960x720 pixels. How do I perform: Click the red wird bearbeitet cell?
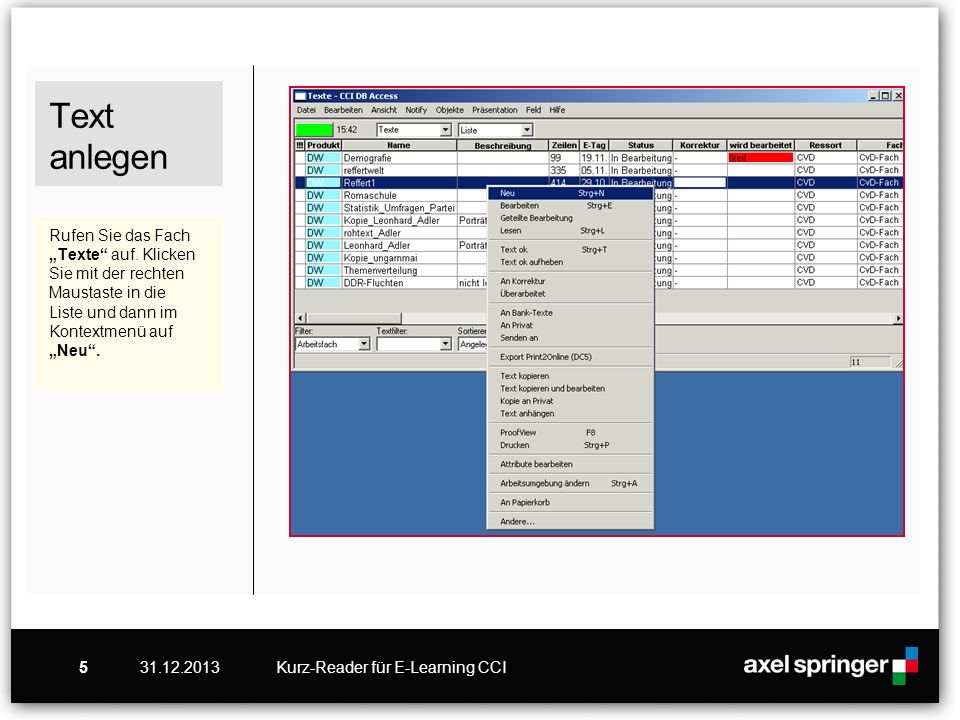click(760, 158)
